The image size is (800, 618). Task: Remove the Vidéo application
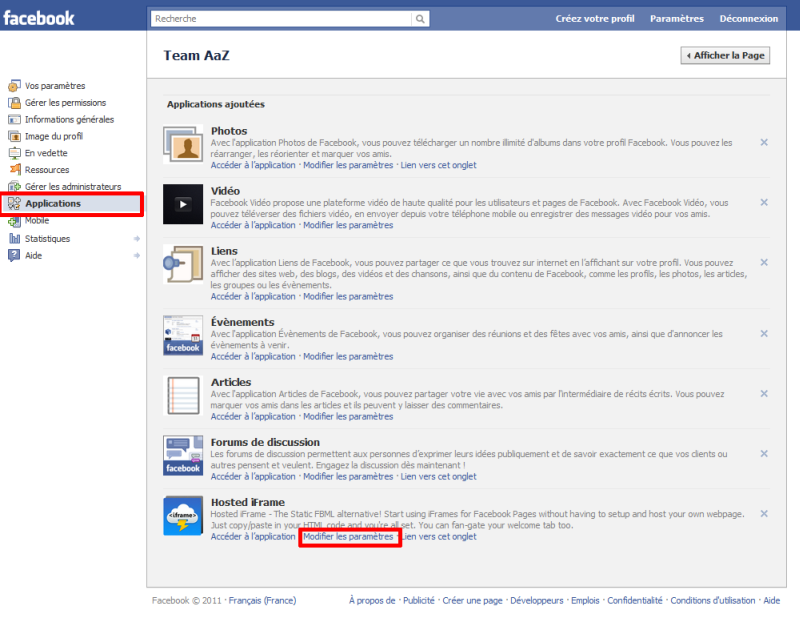tap(764, 202)
